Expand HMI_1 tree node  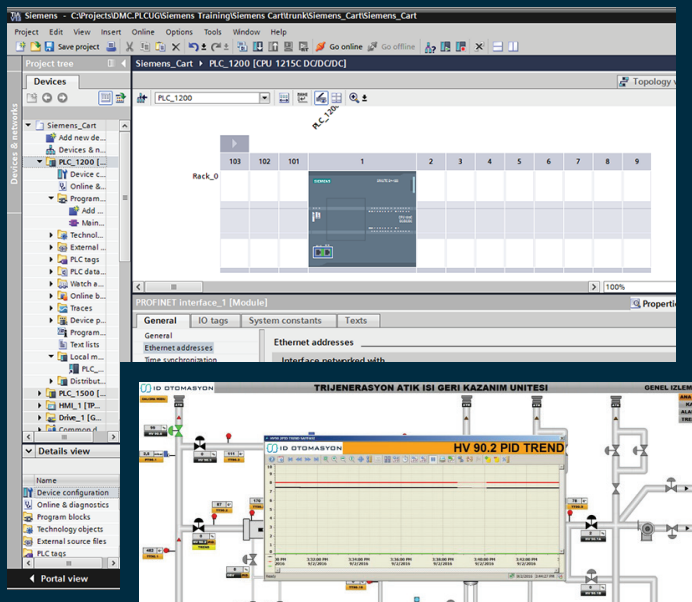pyautogui.click(x=40, y=405)
